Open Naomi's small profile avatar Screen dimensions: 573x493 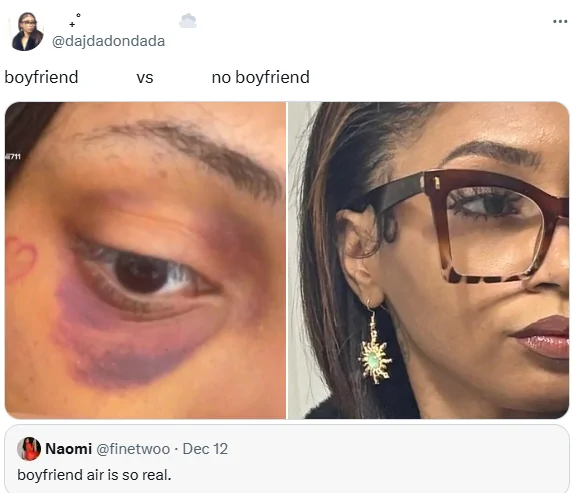point(29,448)
